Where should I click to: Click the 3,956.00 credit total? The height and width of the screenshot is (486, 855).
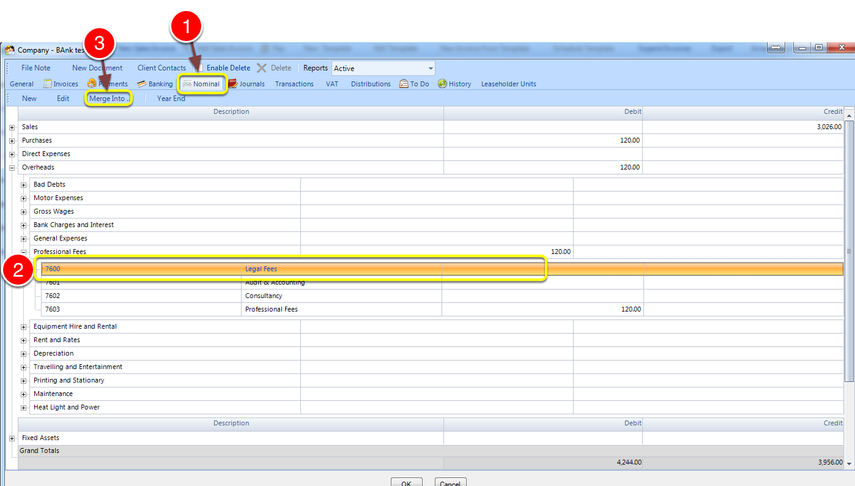pyautogui.click(x=829, y=462)
